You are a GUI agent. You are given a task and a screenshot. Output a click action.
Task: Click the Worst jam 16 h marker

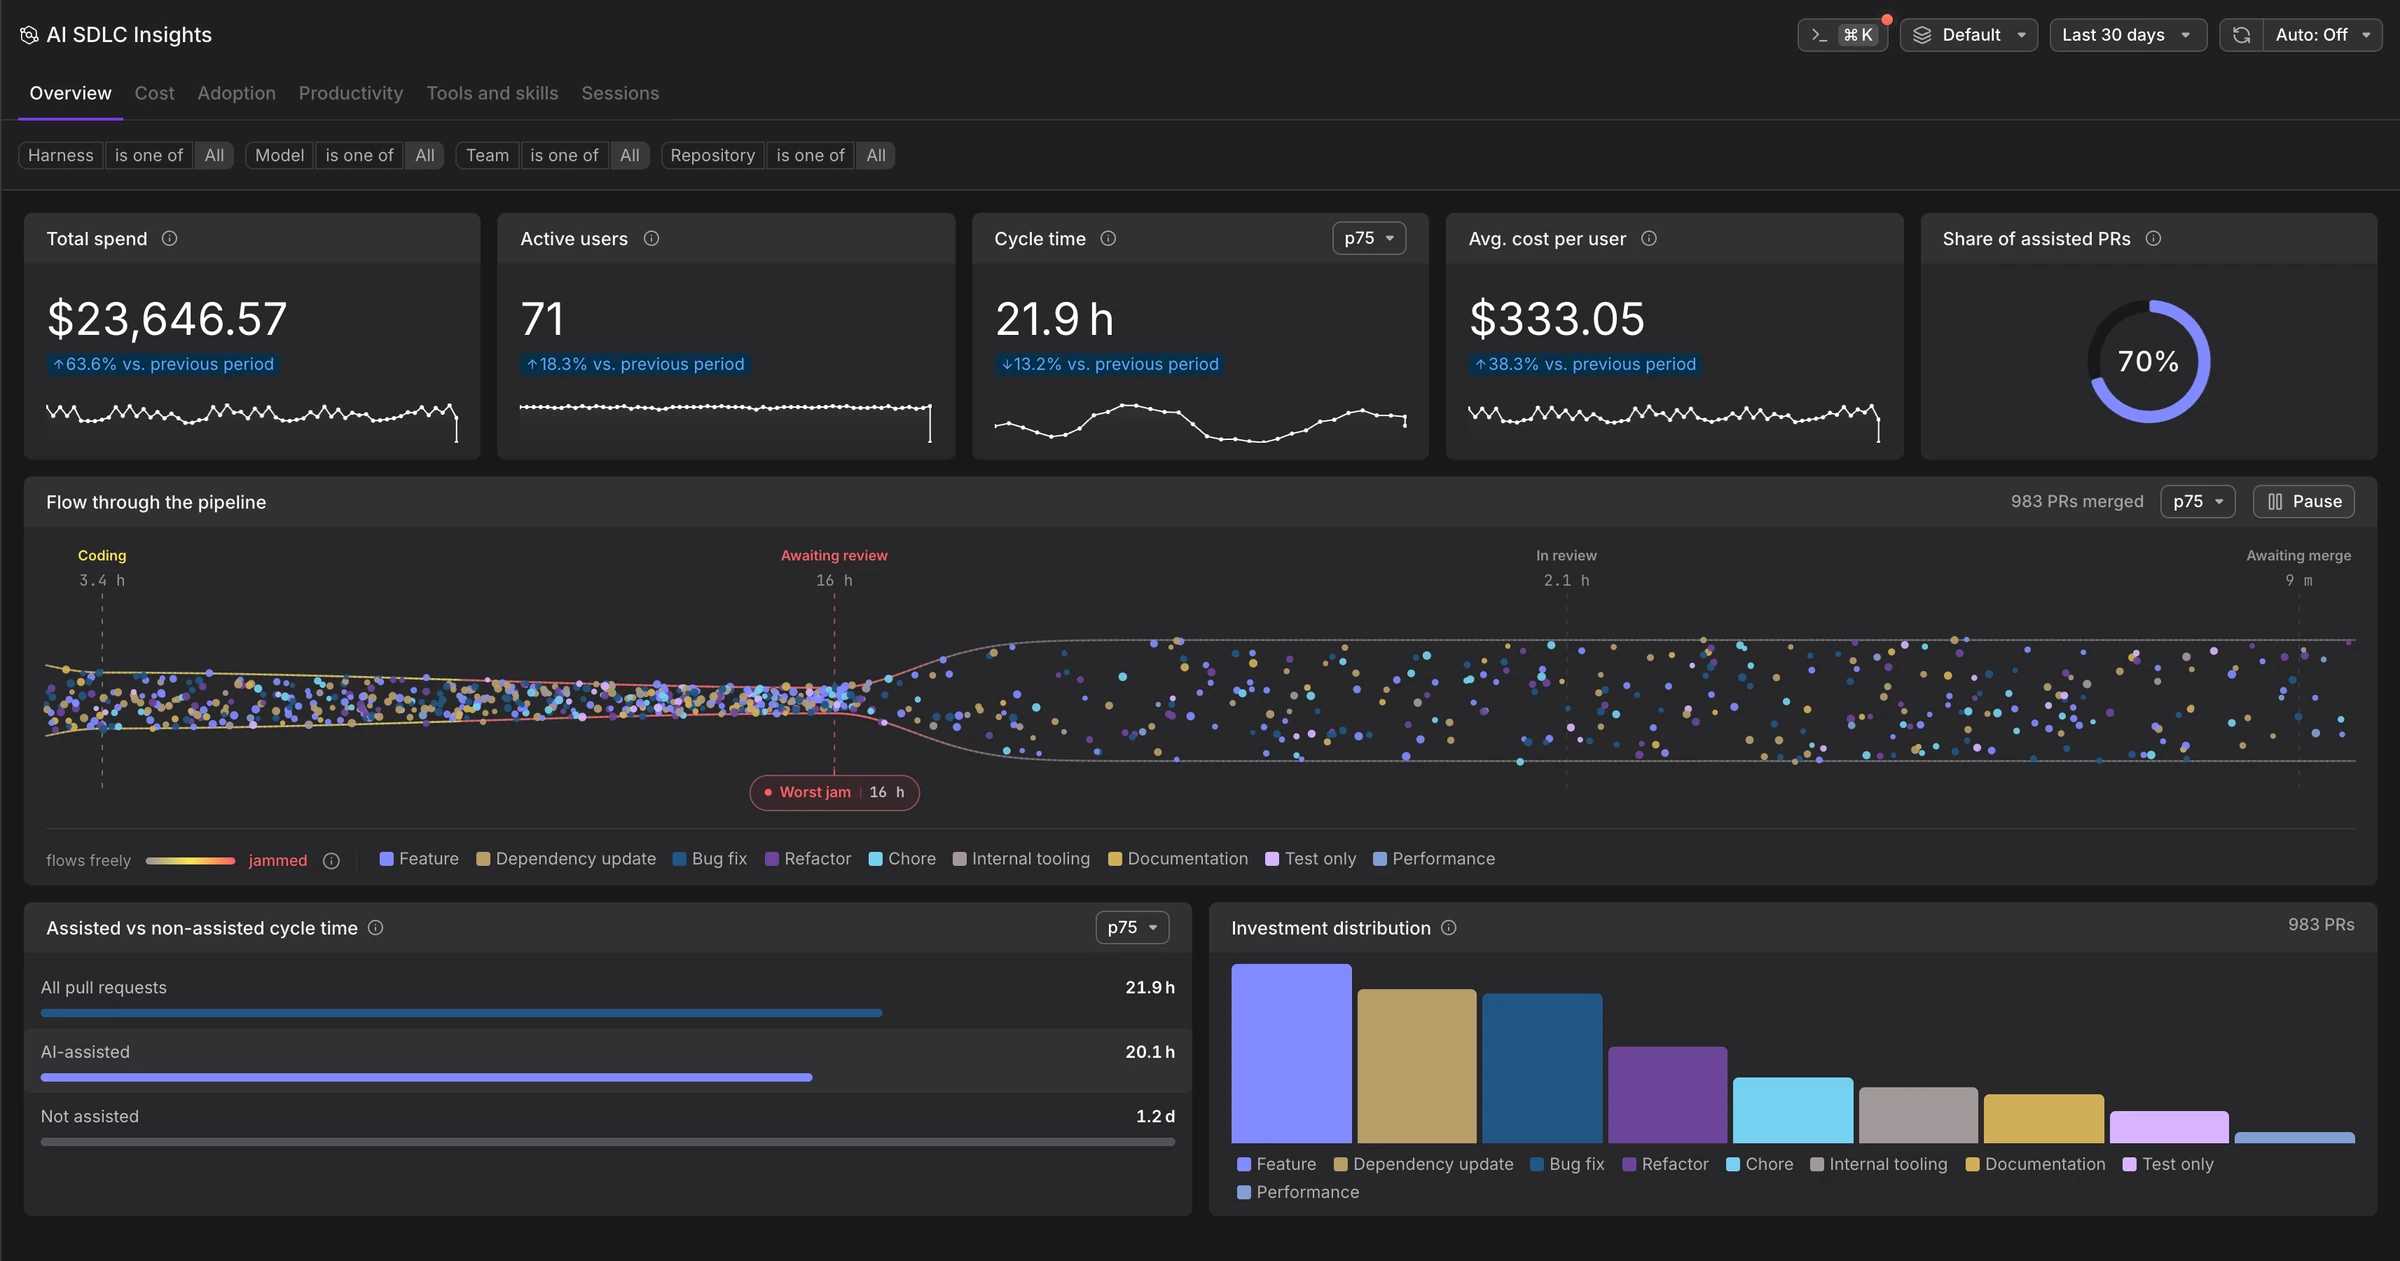[834, 792]
